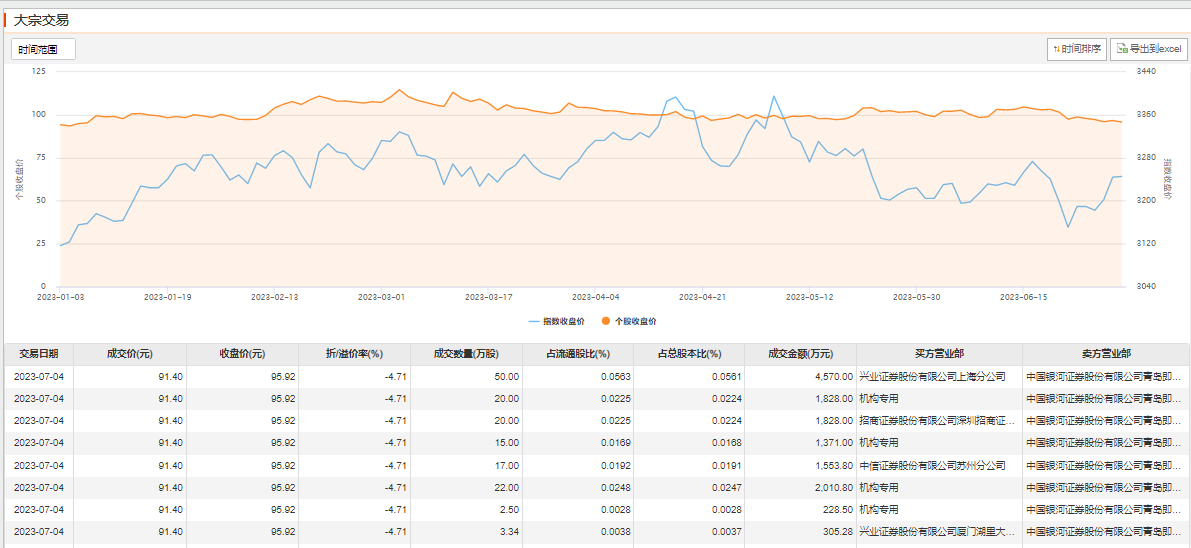Click the 3.34 volume cell

point(466,531)
